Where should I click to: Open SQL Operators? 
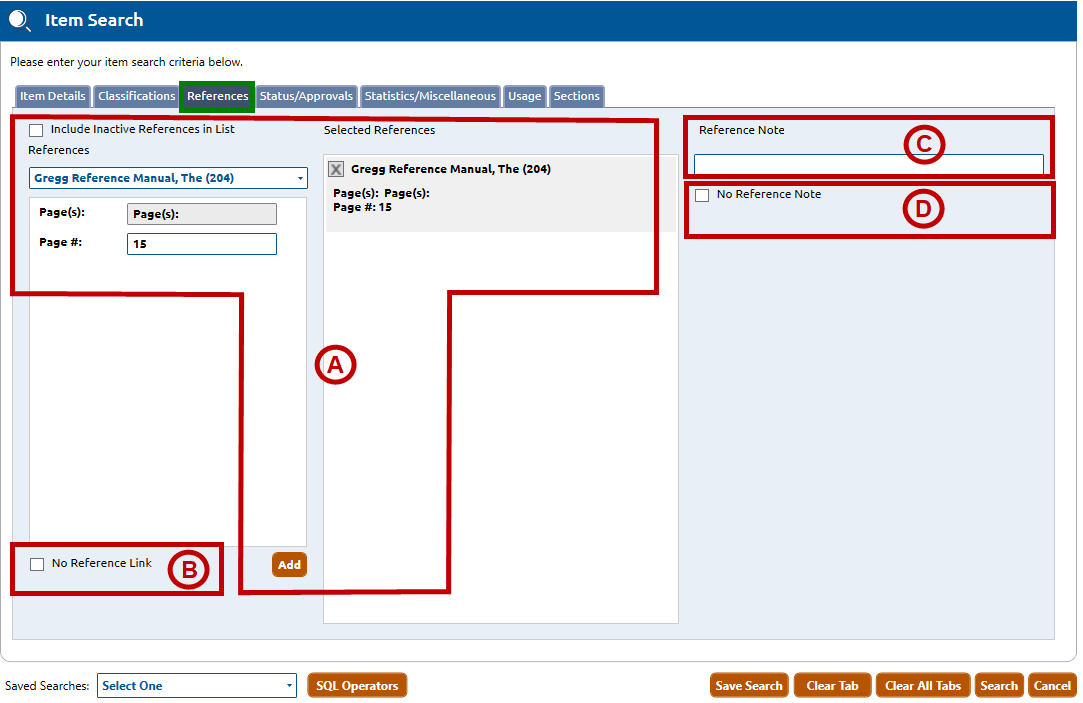(357, 686)
